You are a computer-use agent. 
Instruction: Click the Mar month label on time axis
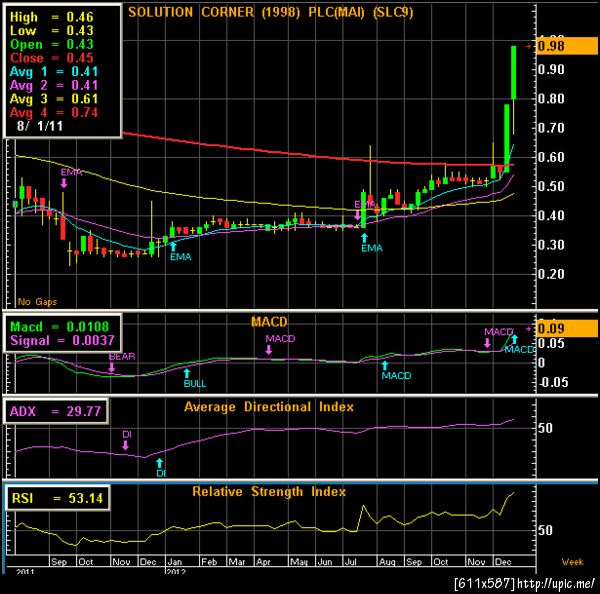[x=237, y=562]
